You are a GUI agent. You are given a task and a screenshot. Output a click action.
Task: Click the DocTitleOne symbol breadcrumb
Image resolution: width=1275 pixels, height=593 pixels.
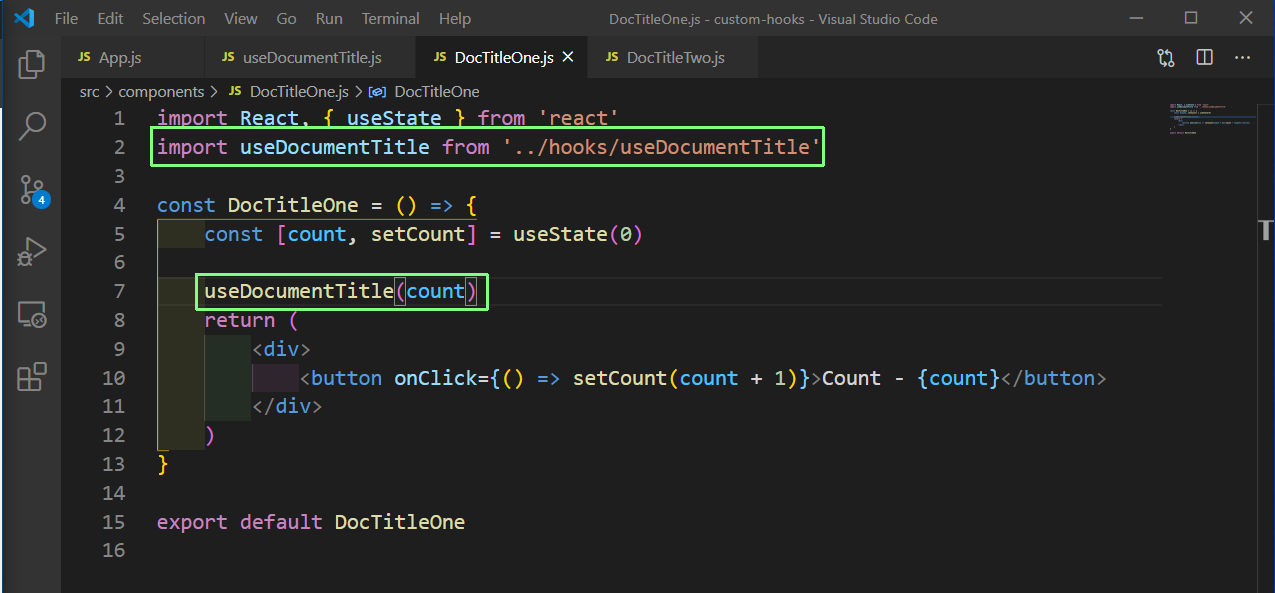(x=424, y=91)
